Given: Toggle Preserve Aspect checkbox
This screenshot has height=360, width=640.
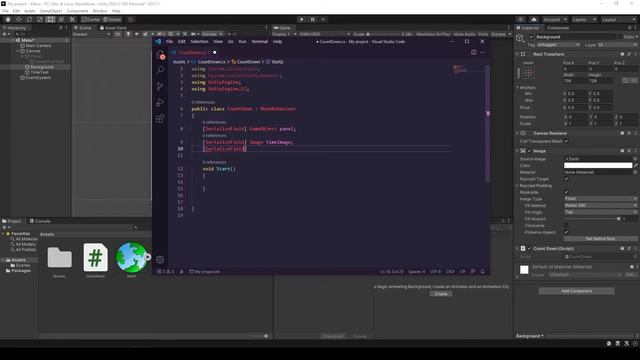Looking at the screenshot, I should [x=566, y=232].
